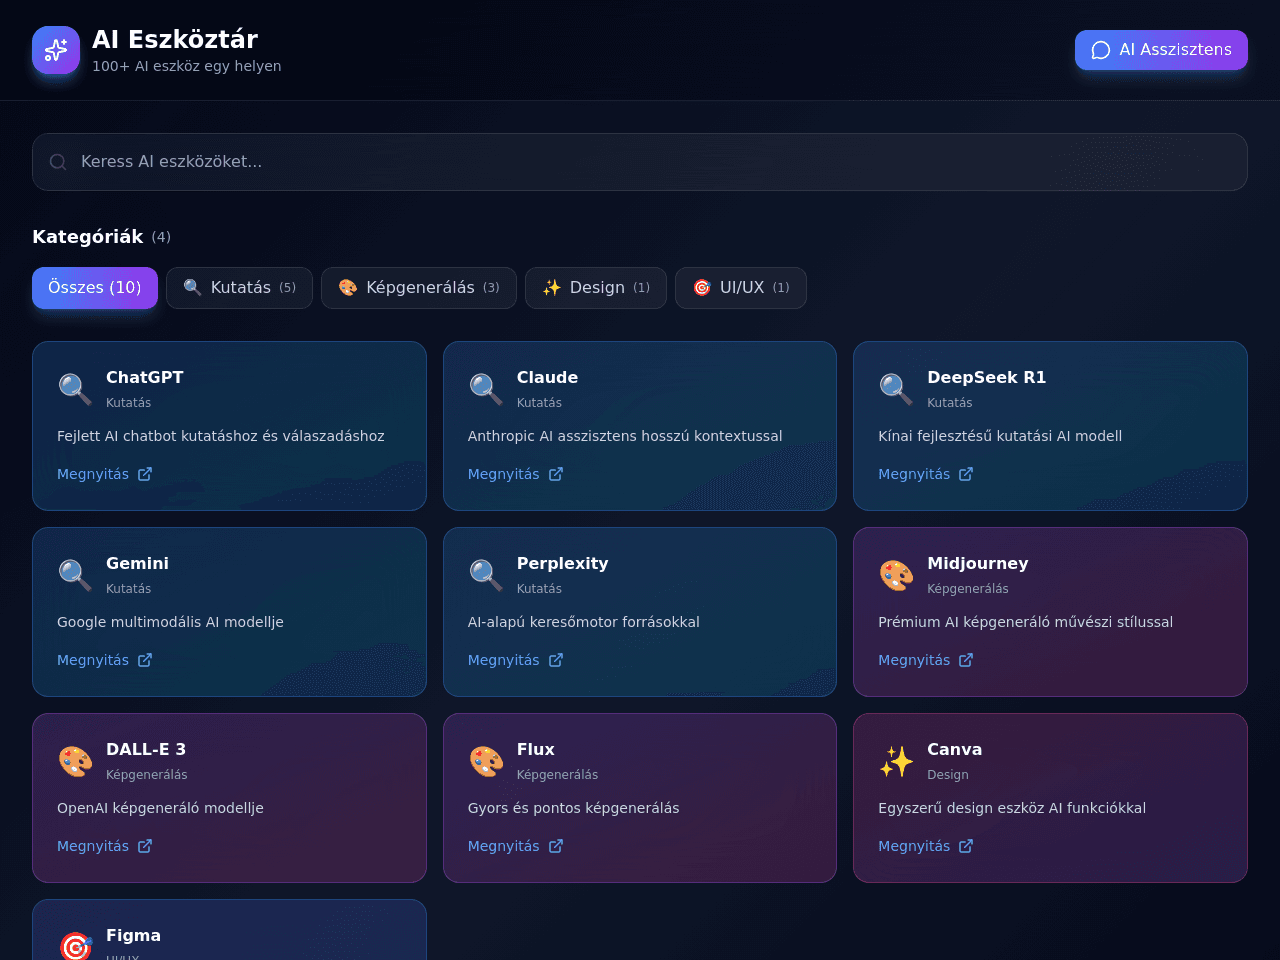Click the palette icon on the Midjourney card
Screen dimensions: 1280x960
coord(896,574)
